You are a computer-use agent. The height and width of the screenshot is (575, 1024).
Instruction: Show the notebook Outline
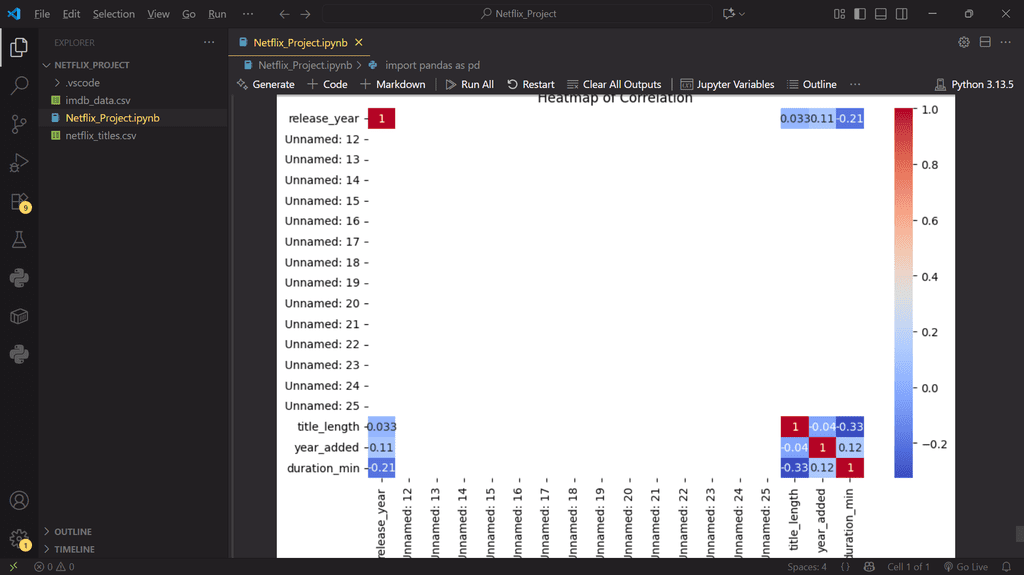[812, 84]
